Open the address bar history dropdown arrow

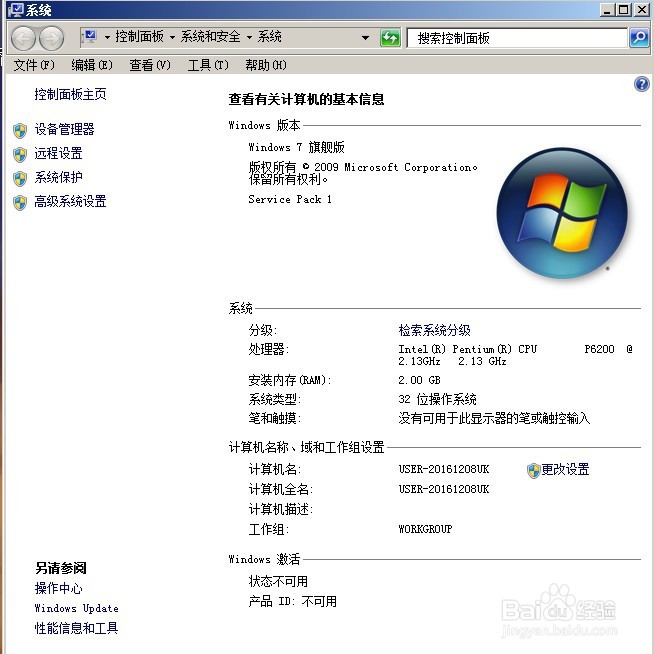365,38
